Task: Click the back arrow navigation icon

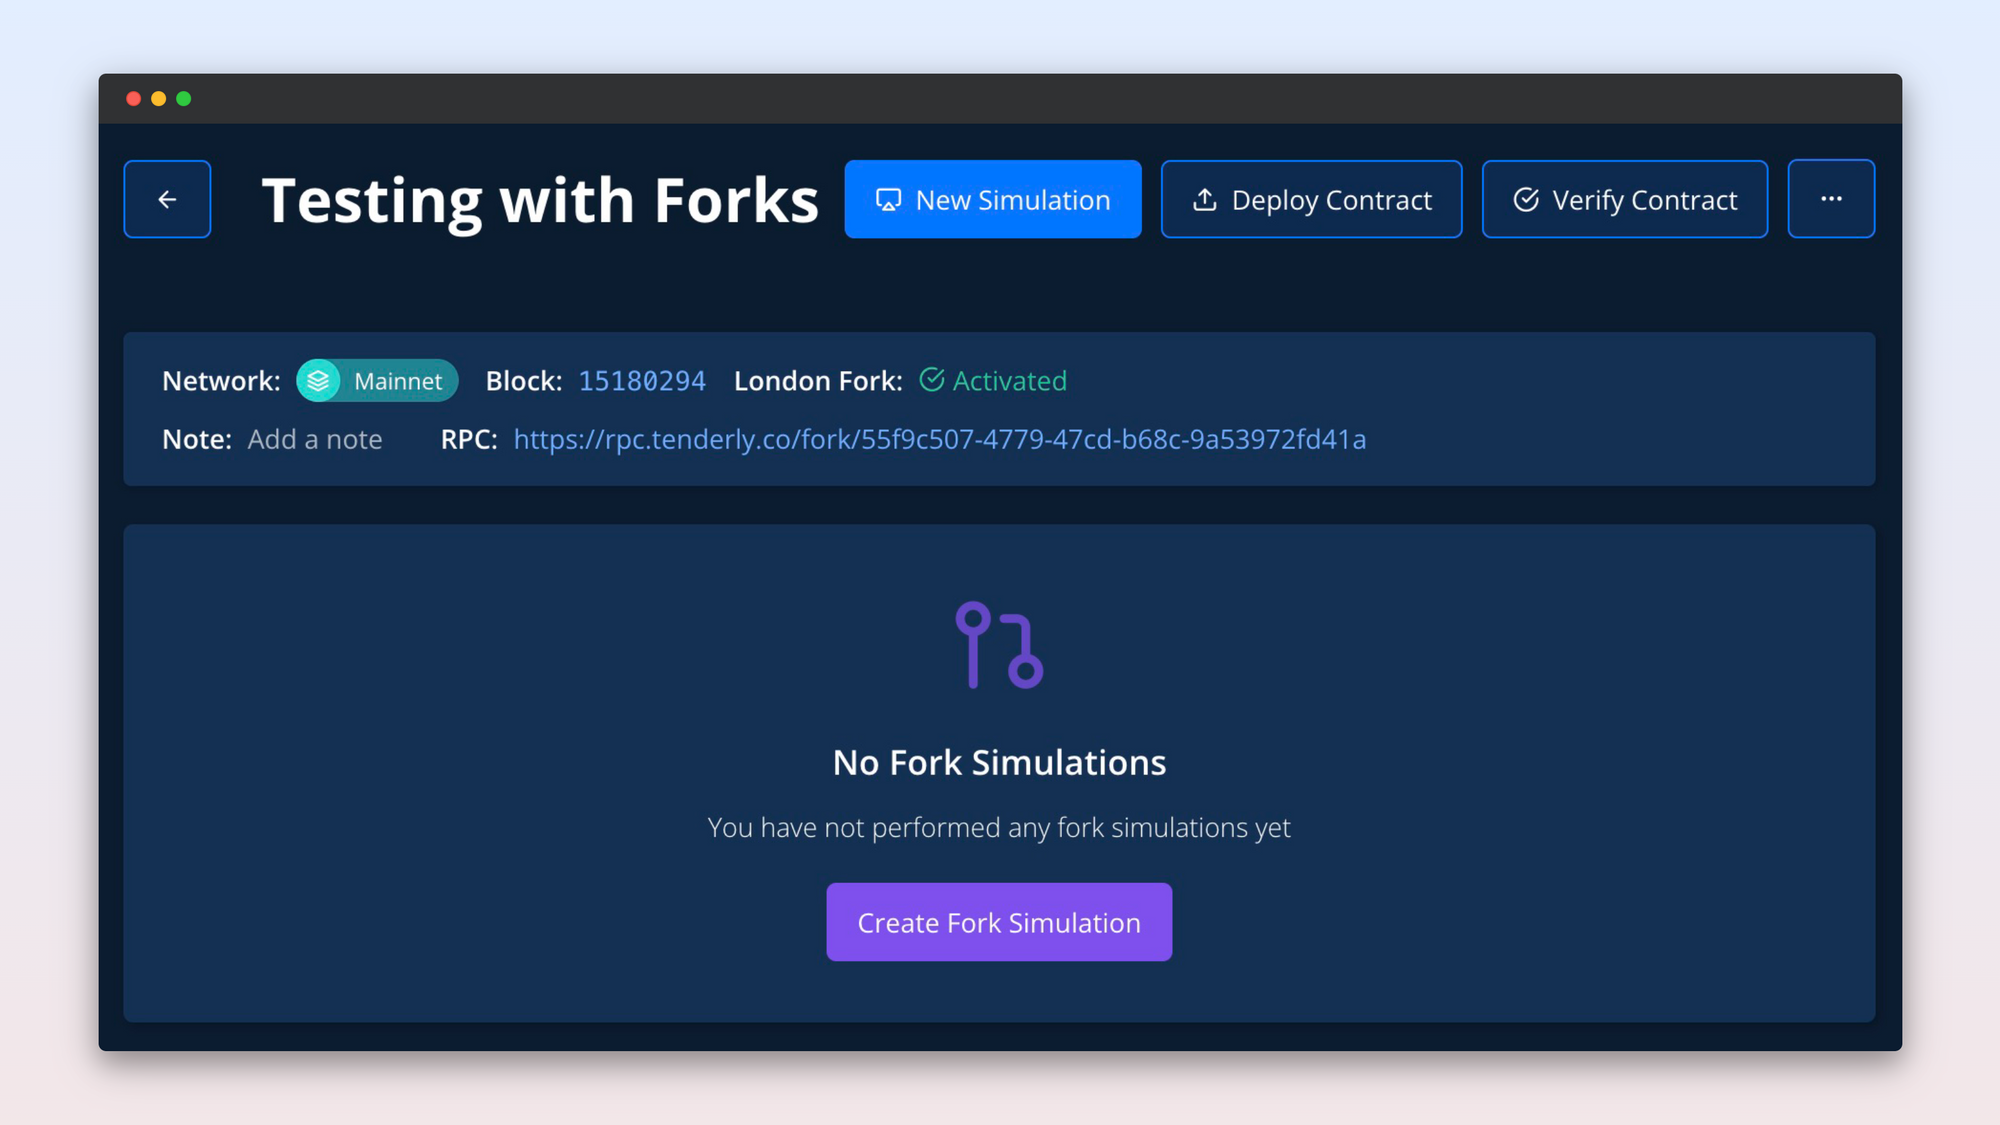Action: pyautogui.click(x=166, y=199)
